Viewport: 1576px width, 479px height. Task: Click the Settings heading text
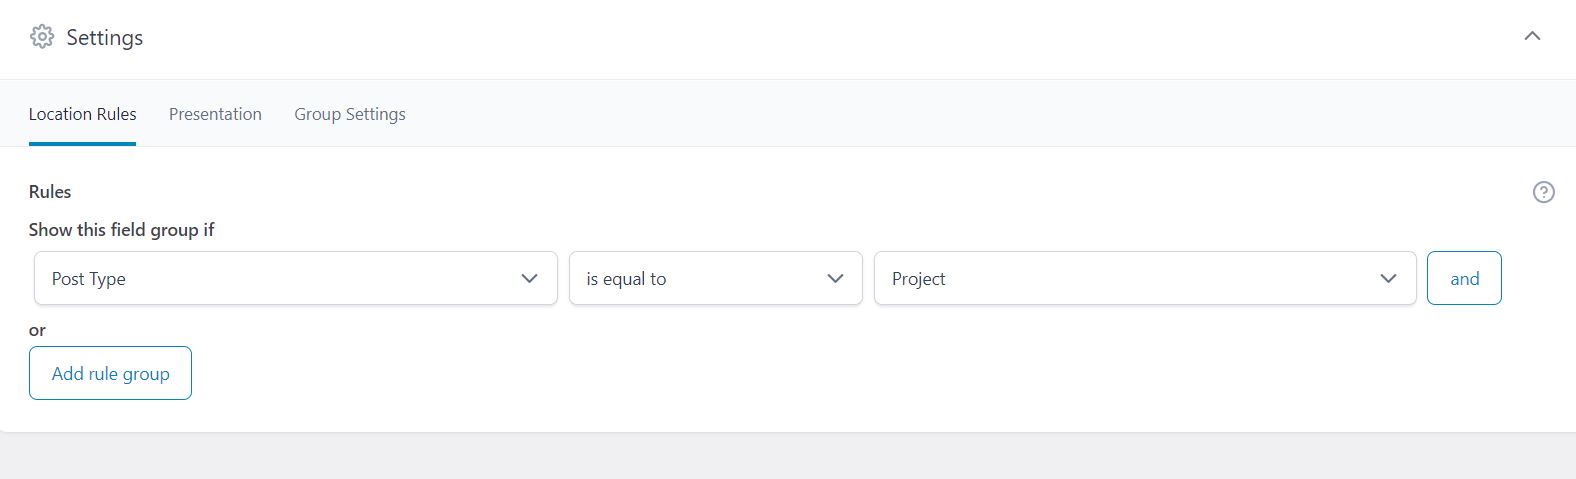click(104, 37)
